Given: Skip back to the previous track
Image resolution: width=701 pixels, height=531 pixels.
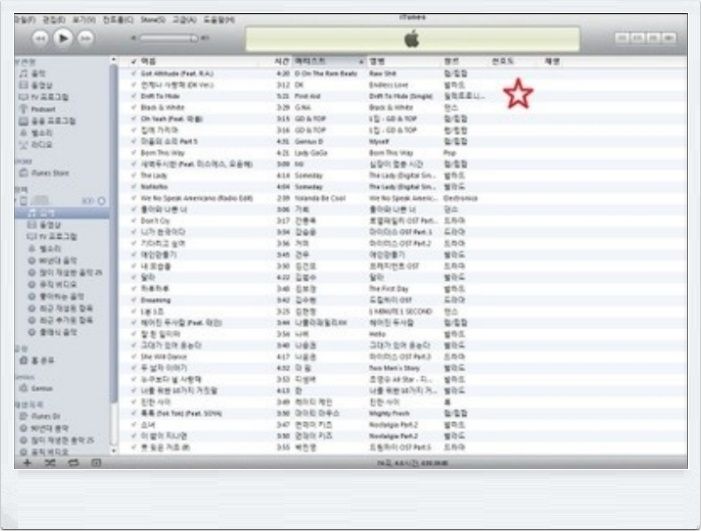Looking at the screenshot, I should 40,38.
